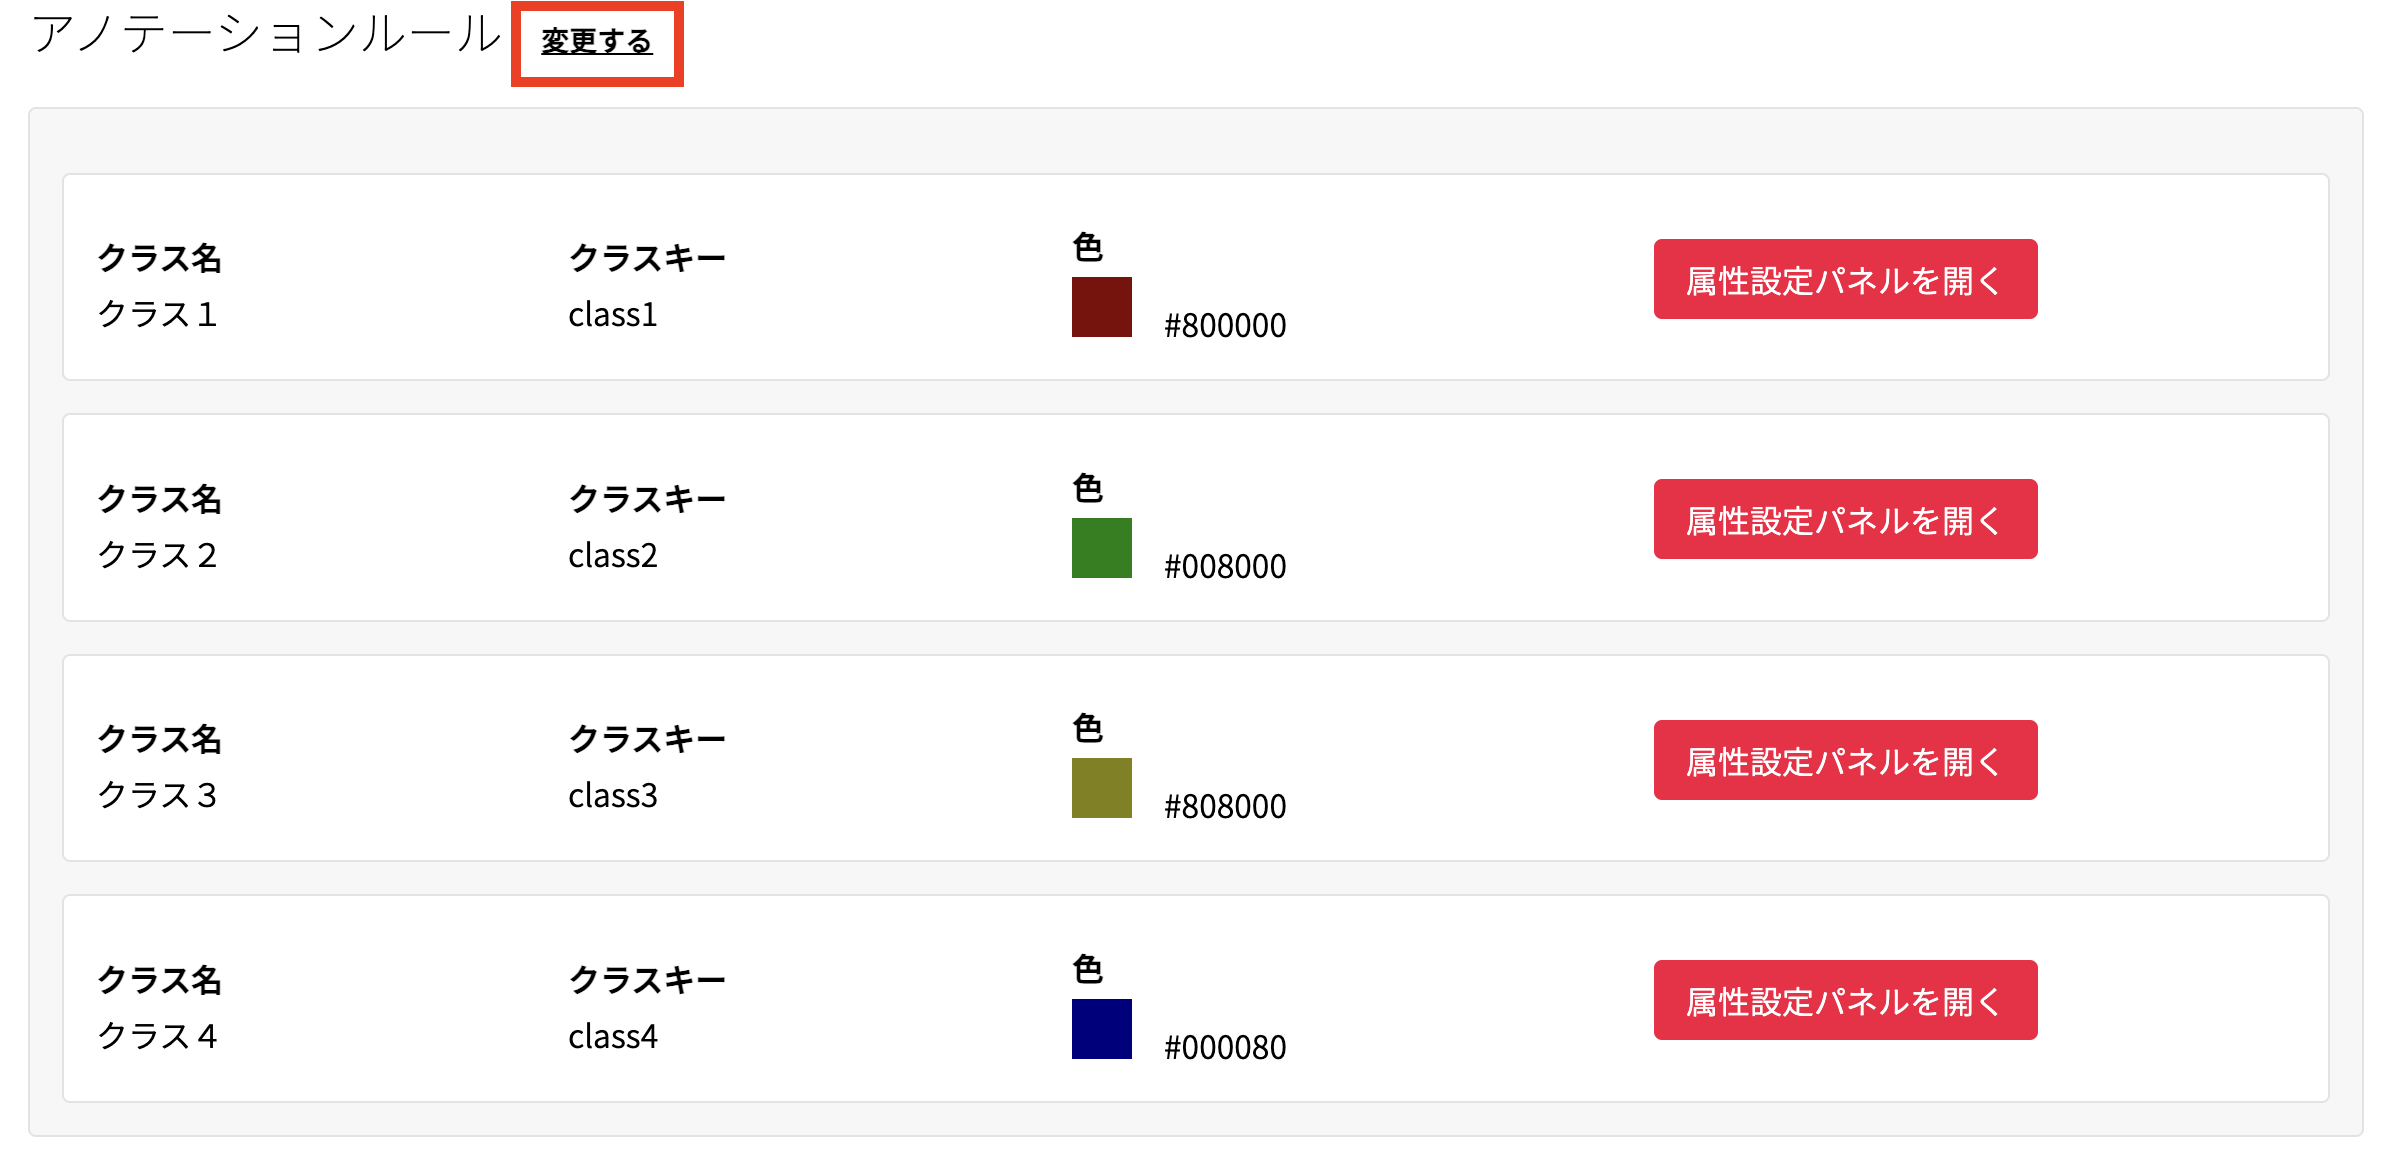The image size is (2394, 1168).
Task: Click the クラス1 class name value
Action: coord(157,314)
